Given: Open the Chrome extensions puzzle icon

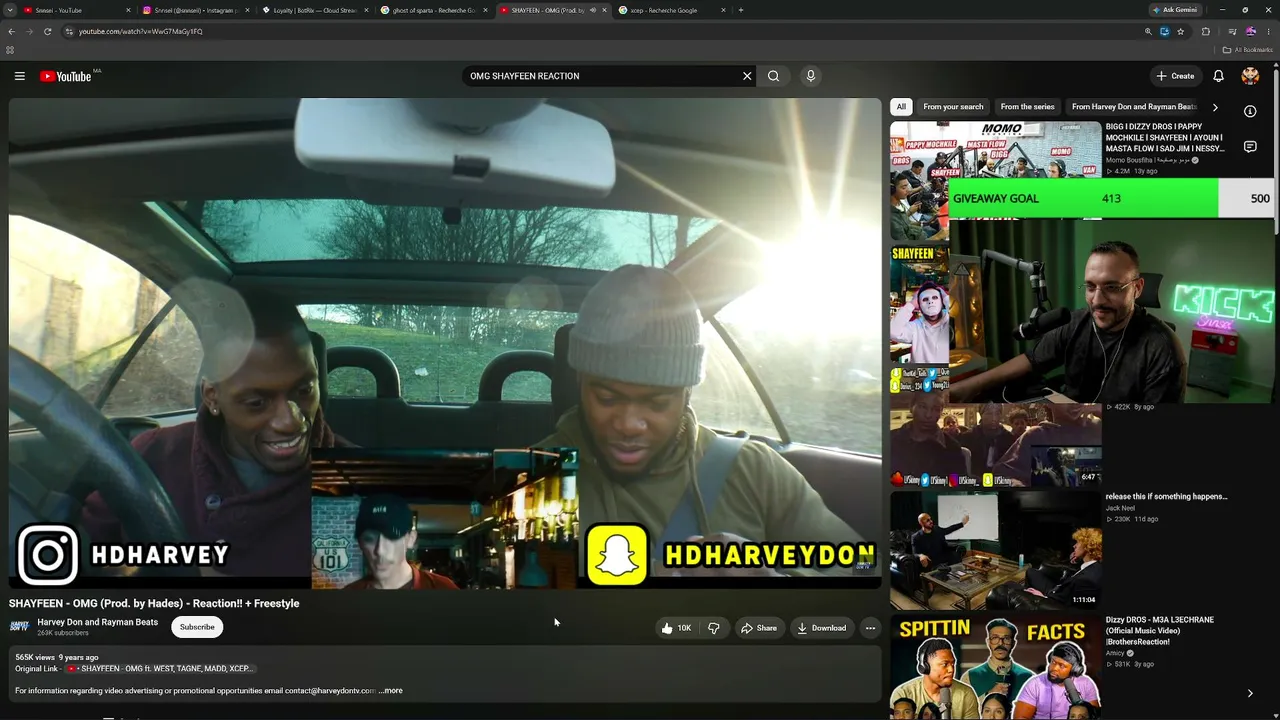Looking at the screenshot, I should [x=1205, y=31].
